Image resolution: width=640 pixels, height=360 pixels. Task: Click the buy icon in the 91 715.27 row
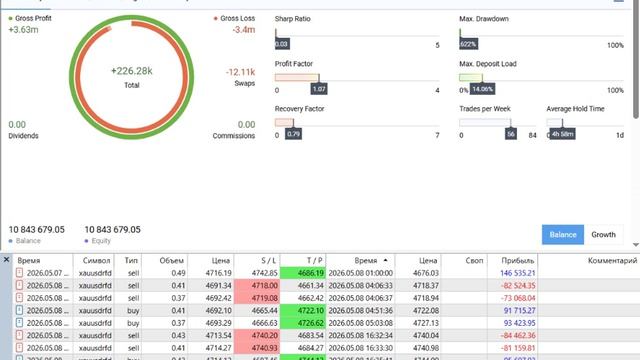[x=19, y=310]
